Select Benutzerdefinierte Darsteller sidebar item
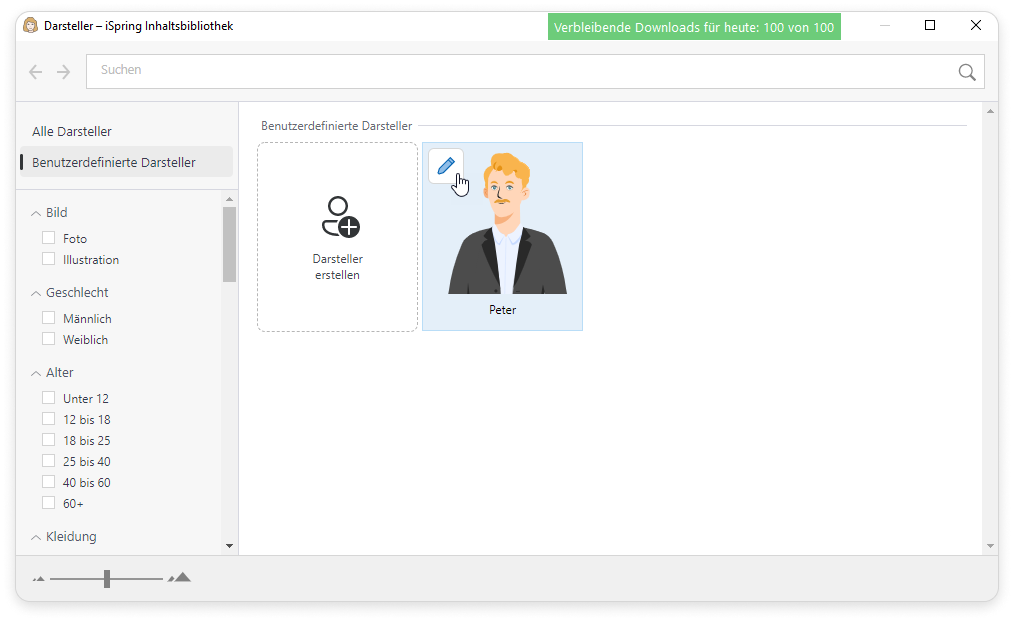Viewport: 1014px width, 621px height. coord(114,162)
